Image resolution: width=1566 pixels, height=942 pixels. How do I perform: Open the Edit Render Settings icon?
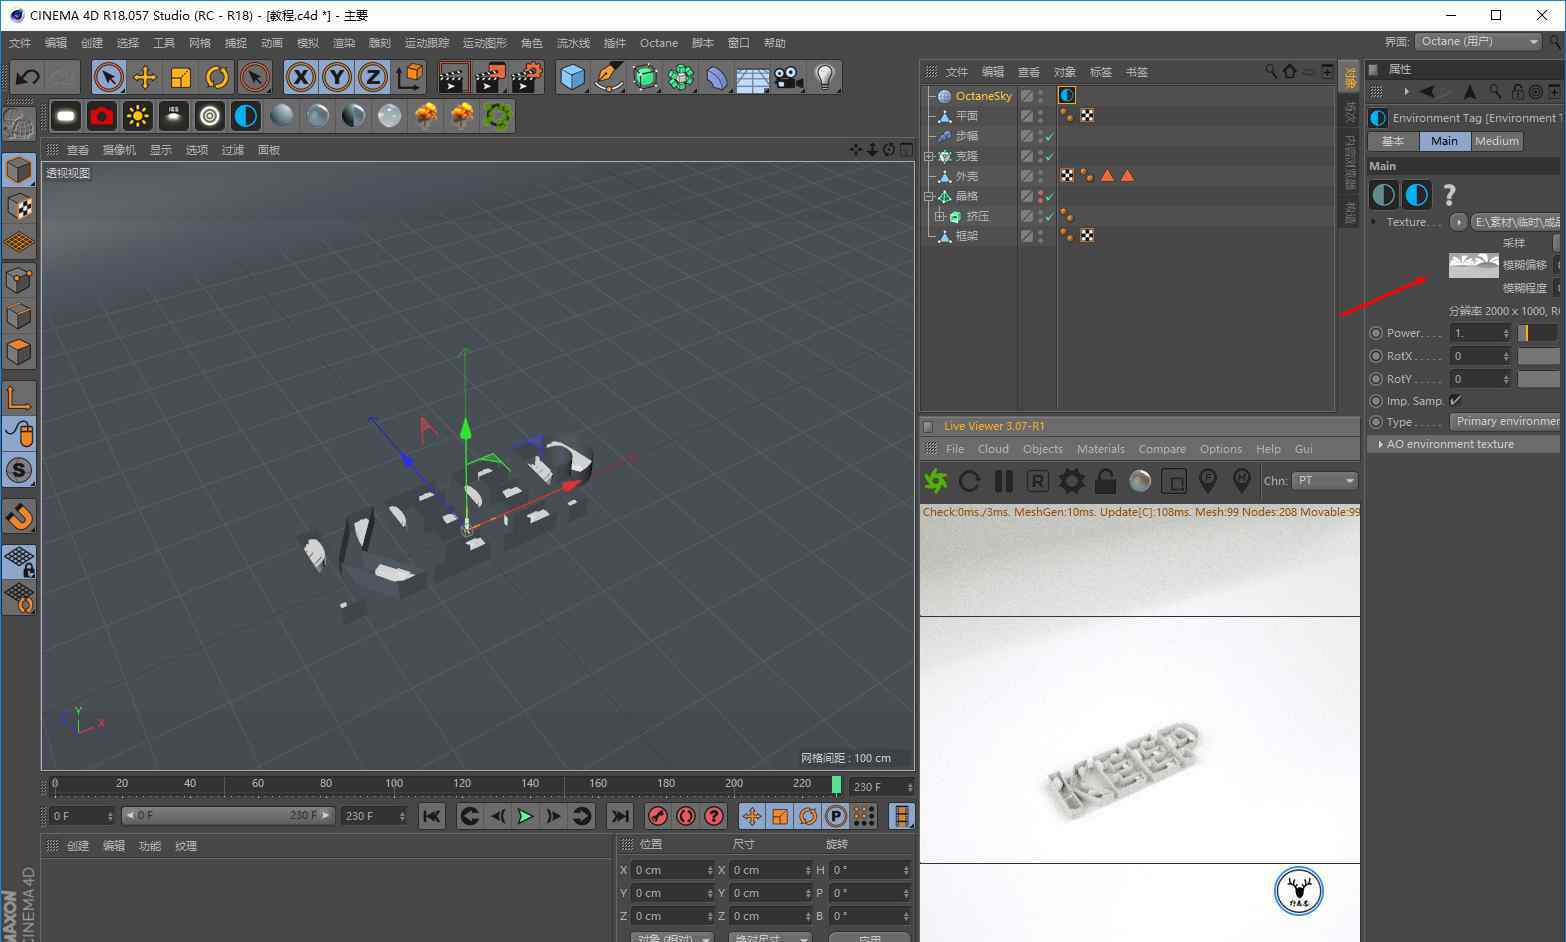(527, 77)
